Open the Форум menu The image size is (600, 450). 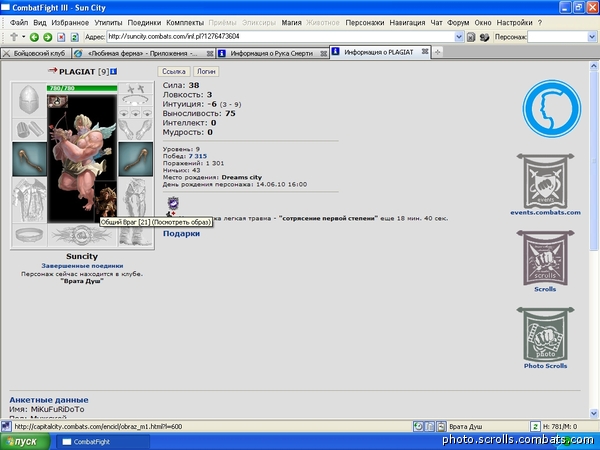click(458, 23)
